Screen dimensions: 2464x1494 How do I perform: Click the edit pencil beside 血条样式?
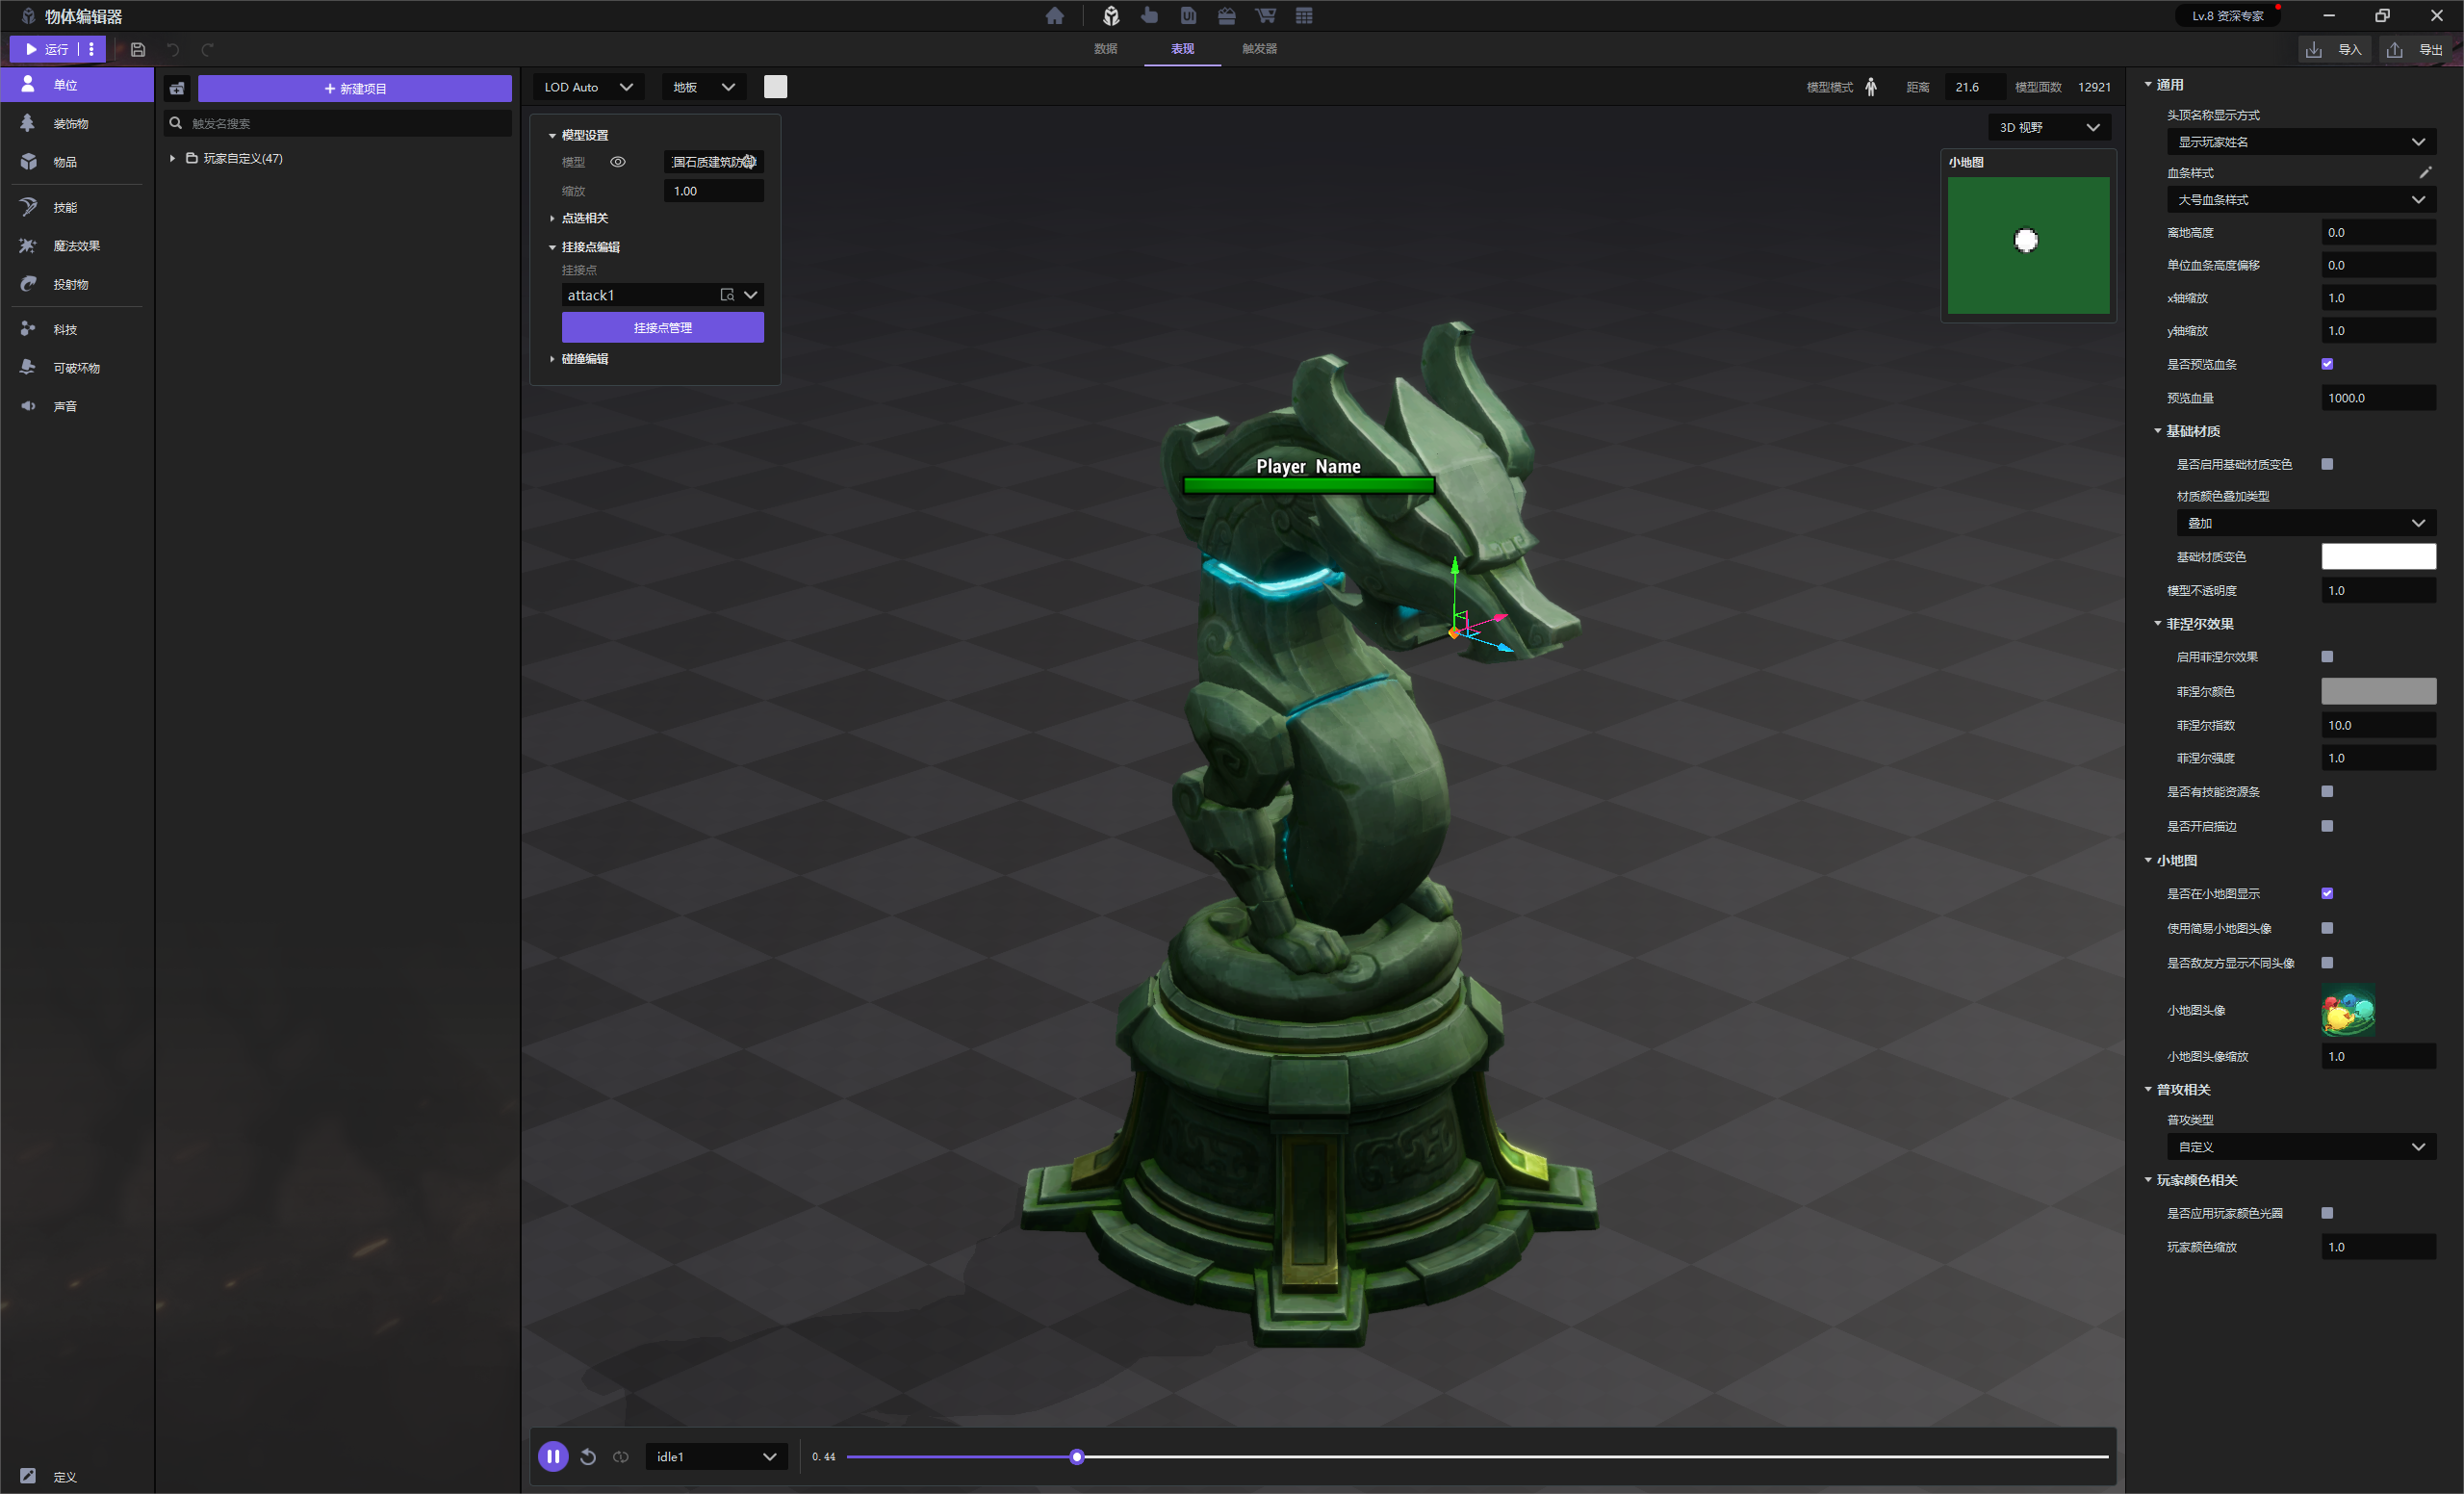tap(2425, 172)
